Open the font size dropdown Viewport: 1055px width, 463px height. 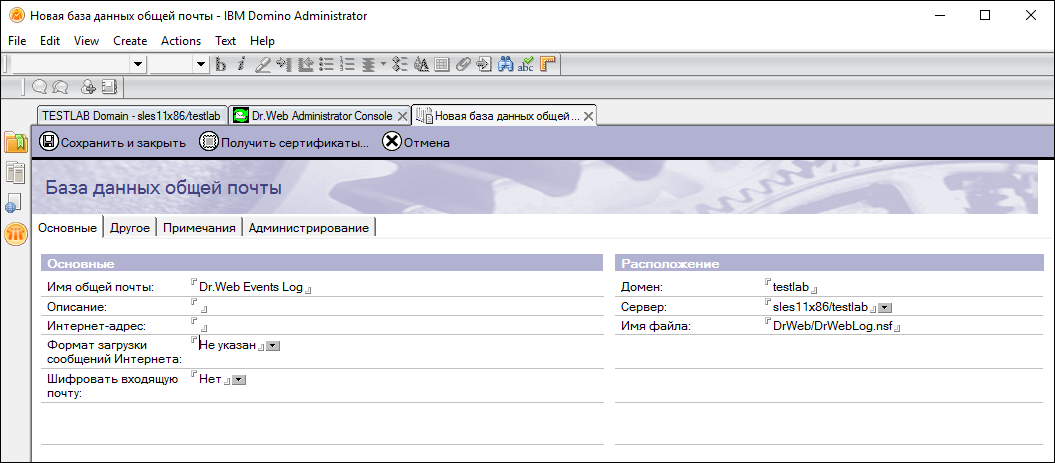(201, 64)
